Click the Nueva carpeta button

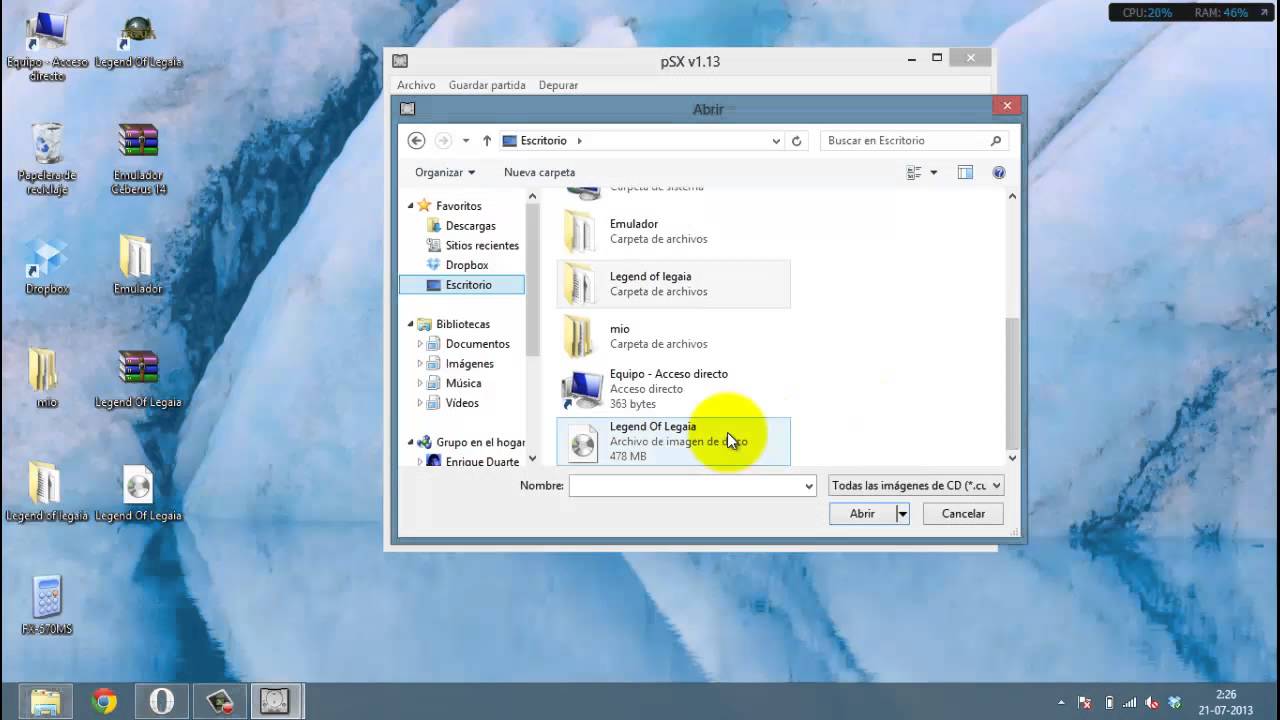click(x=539, y=173)
